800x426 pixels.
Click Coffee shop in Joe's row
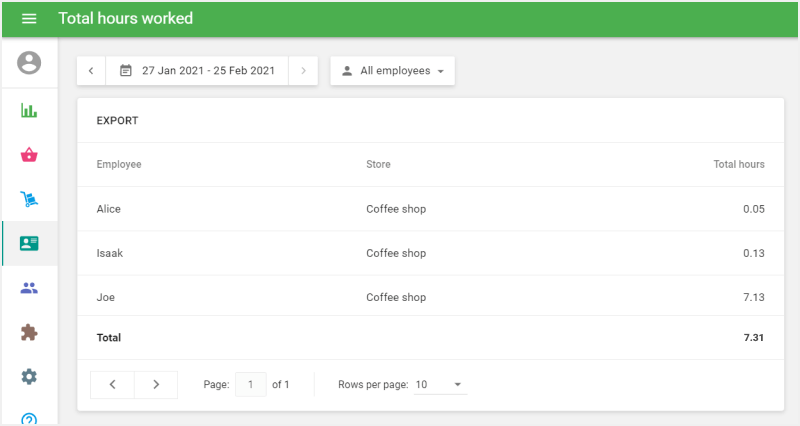click(x=396, y=297)
